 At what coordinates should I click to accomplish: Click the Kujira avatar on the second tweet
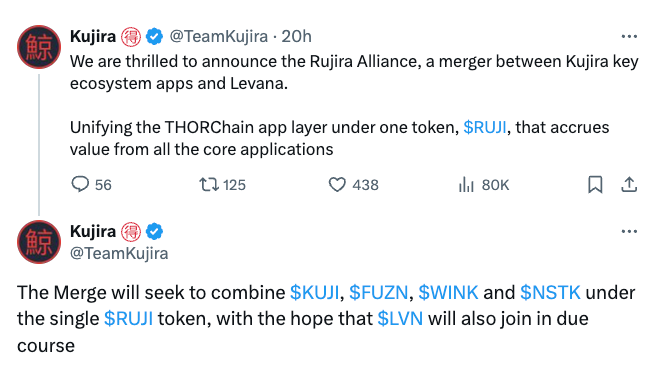click(x=39, y=242)
